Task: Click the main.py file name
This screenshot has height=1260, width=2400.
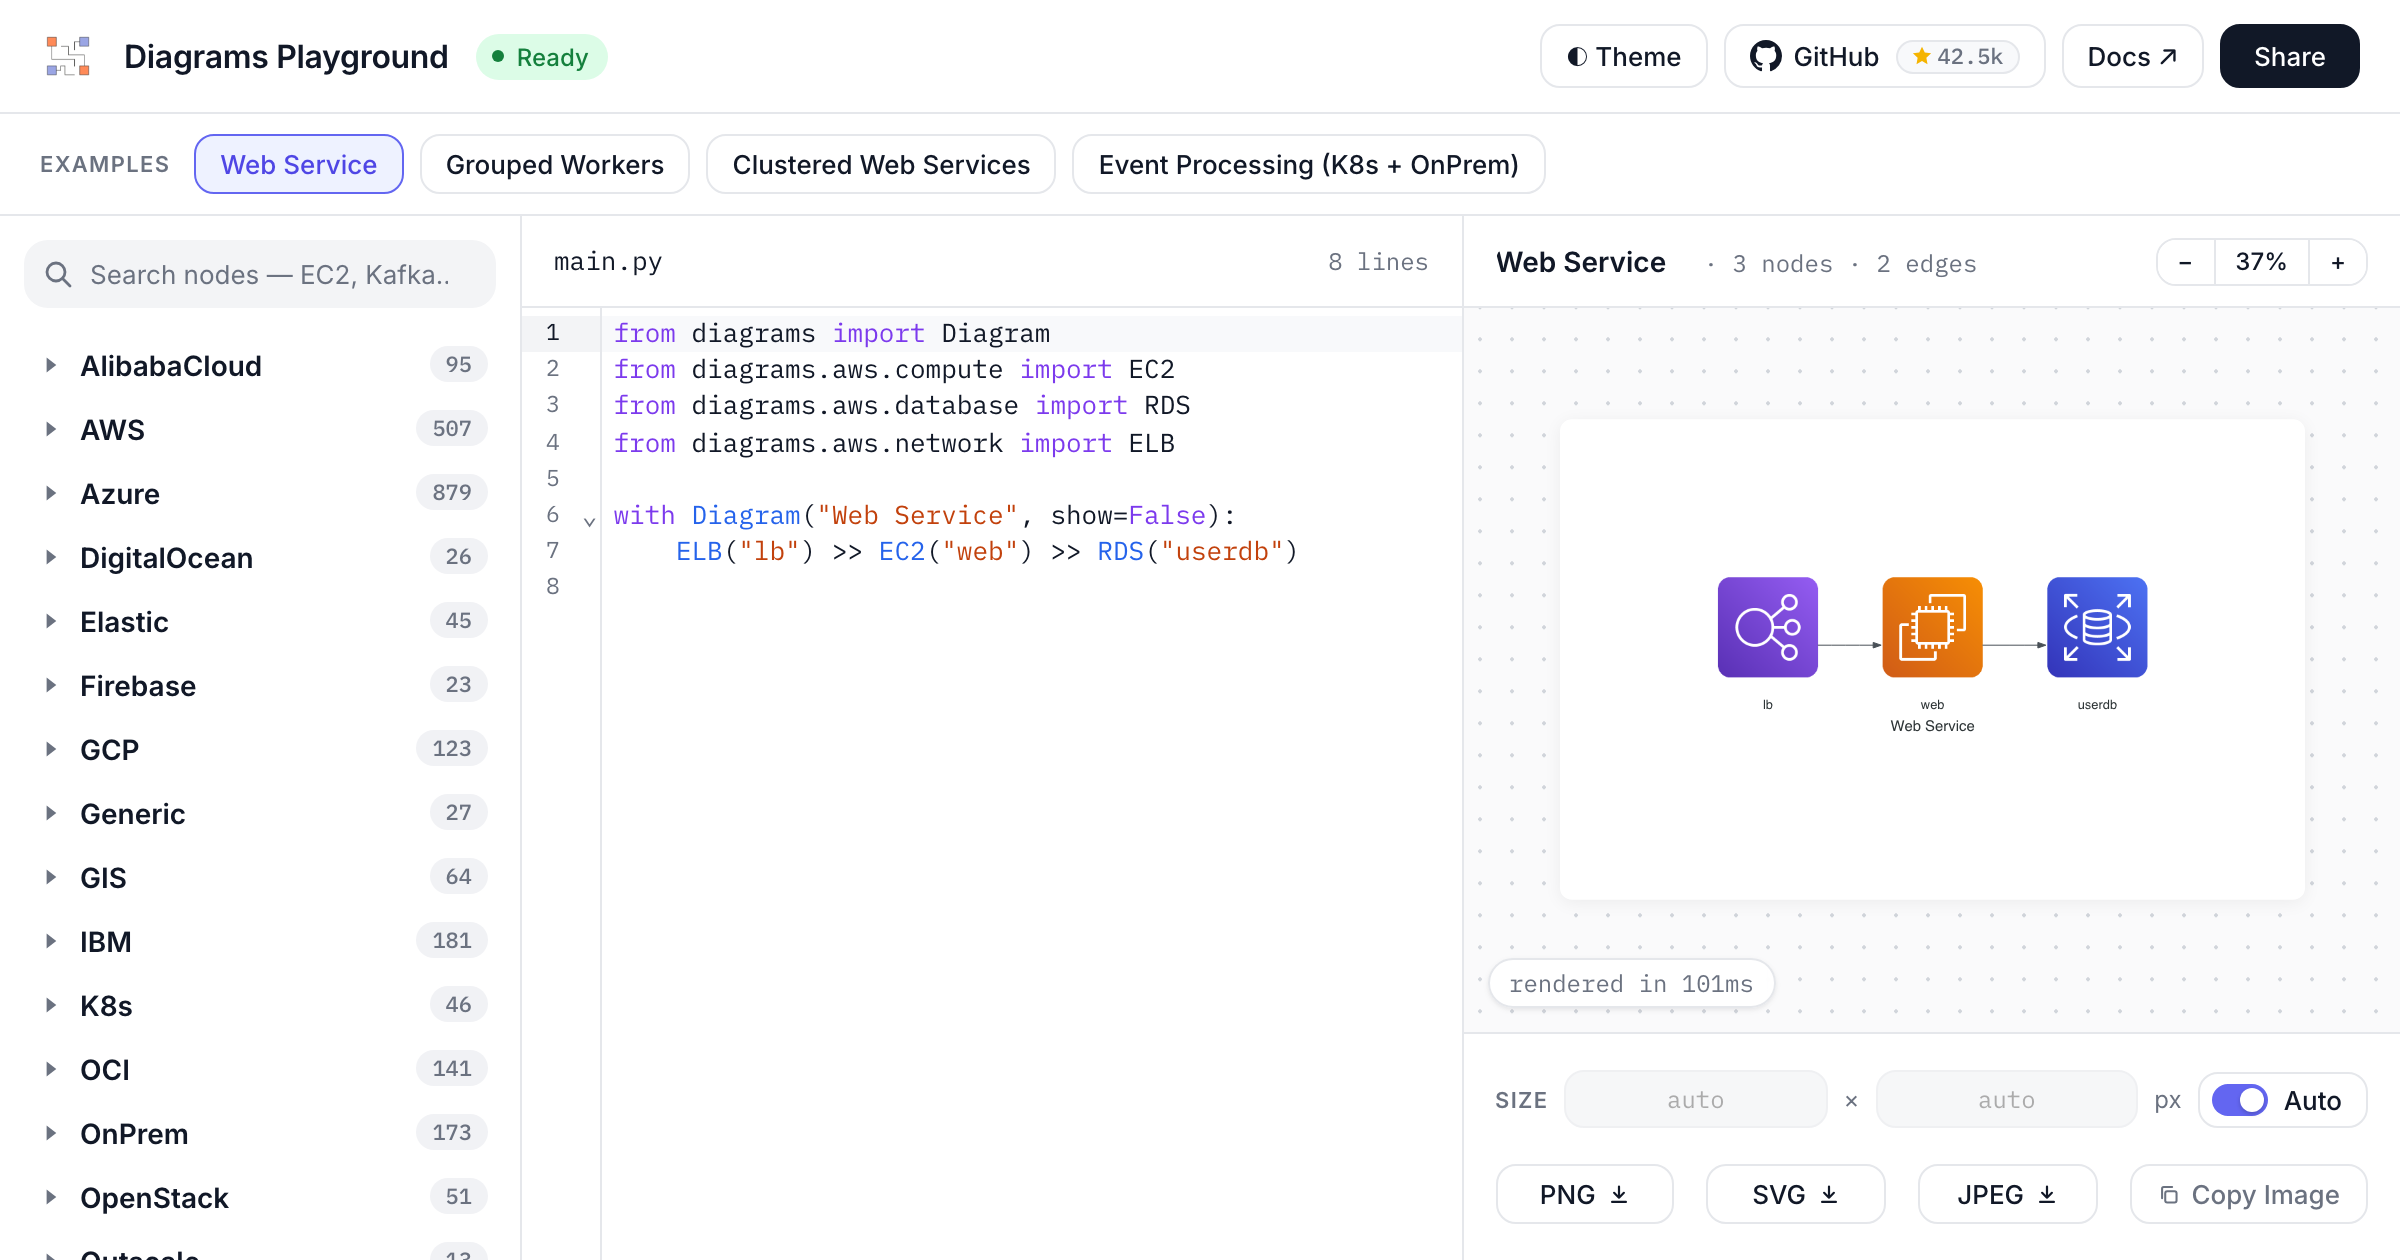Action: [608, 262]
